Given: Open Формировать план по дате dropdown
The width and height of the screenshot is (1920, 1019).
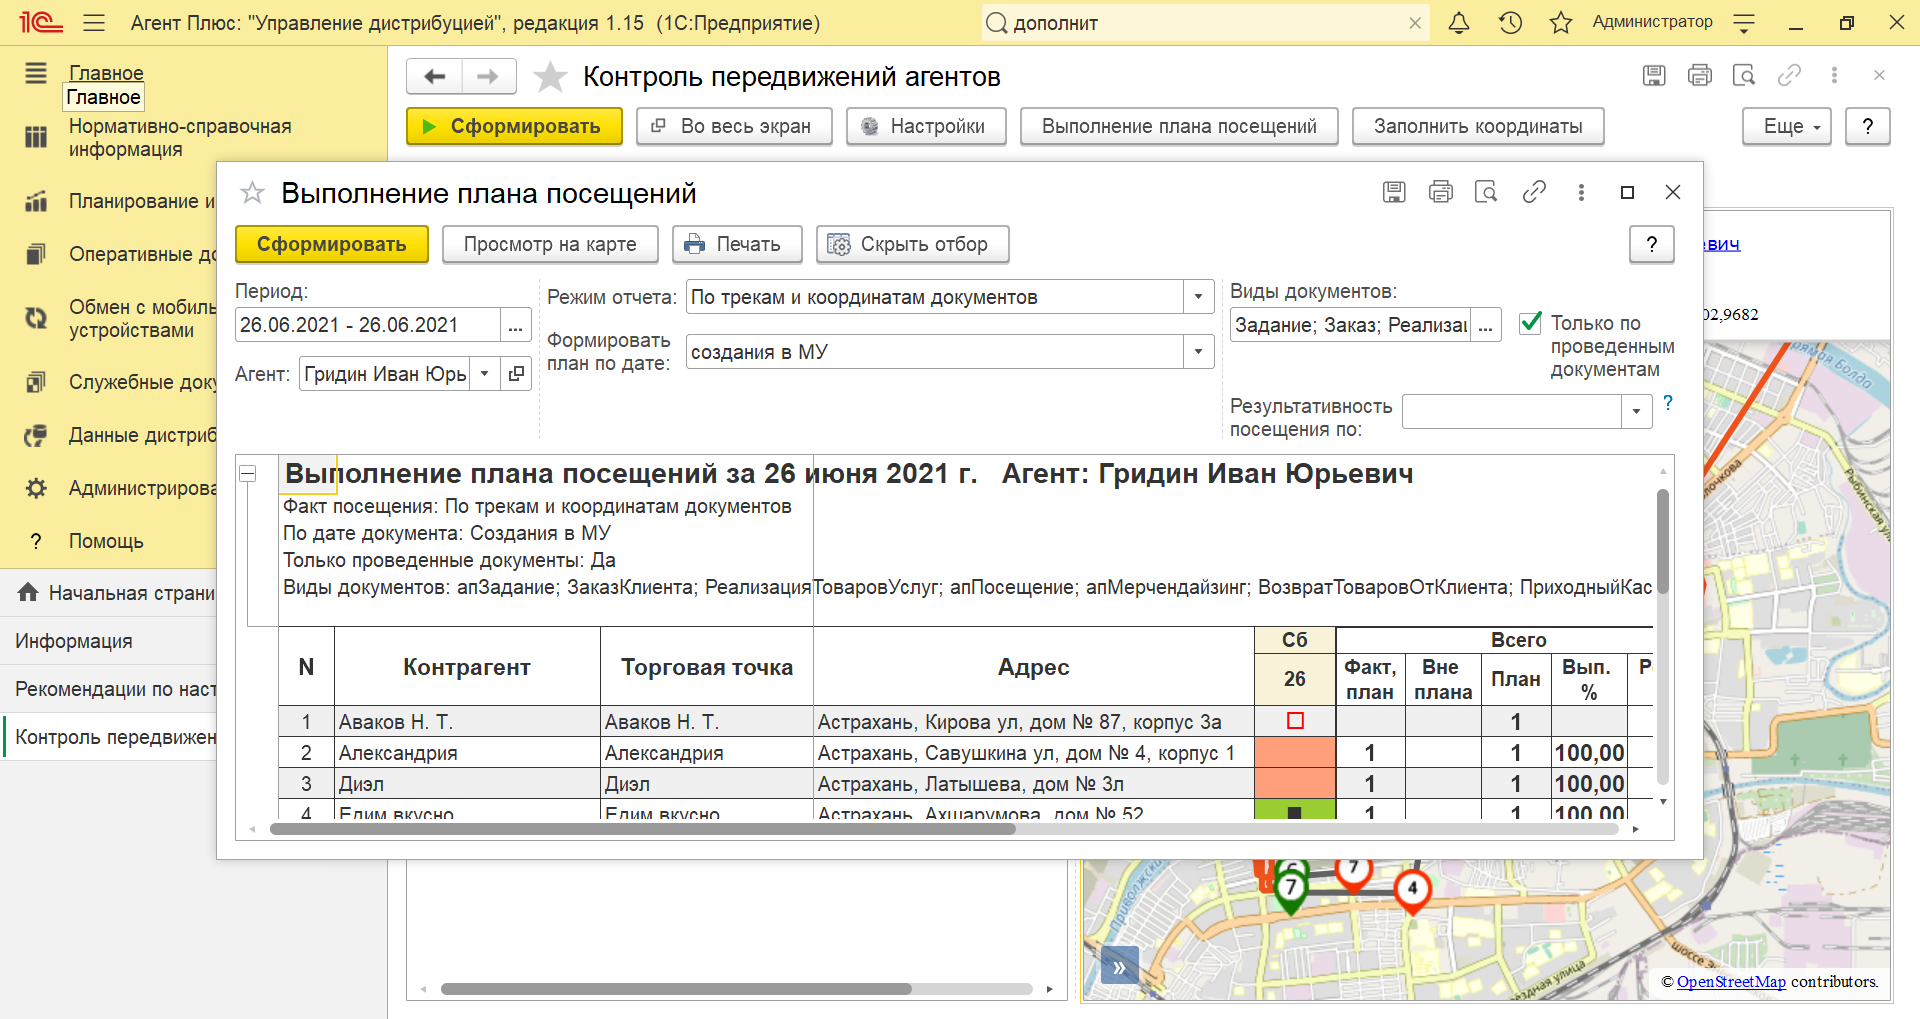Looking at the screenshot, I should [x=1198, y=352].
